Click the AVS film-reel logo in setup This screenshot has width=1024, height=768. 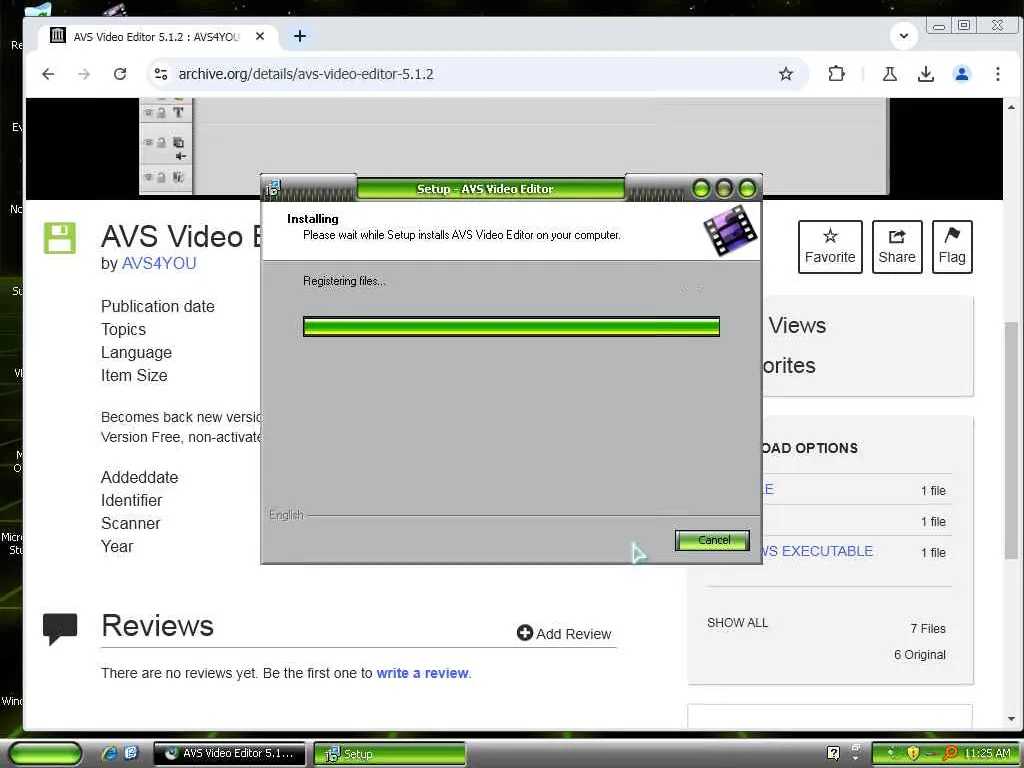tap(730, 230)
